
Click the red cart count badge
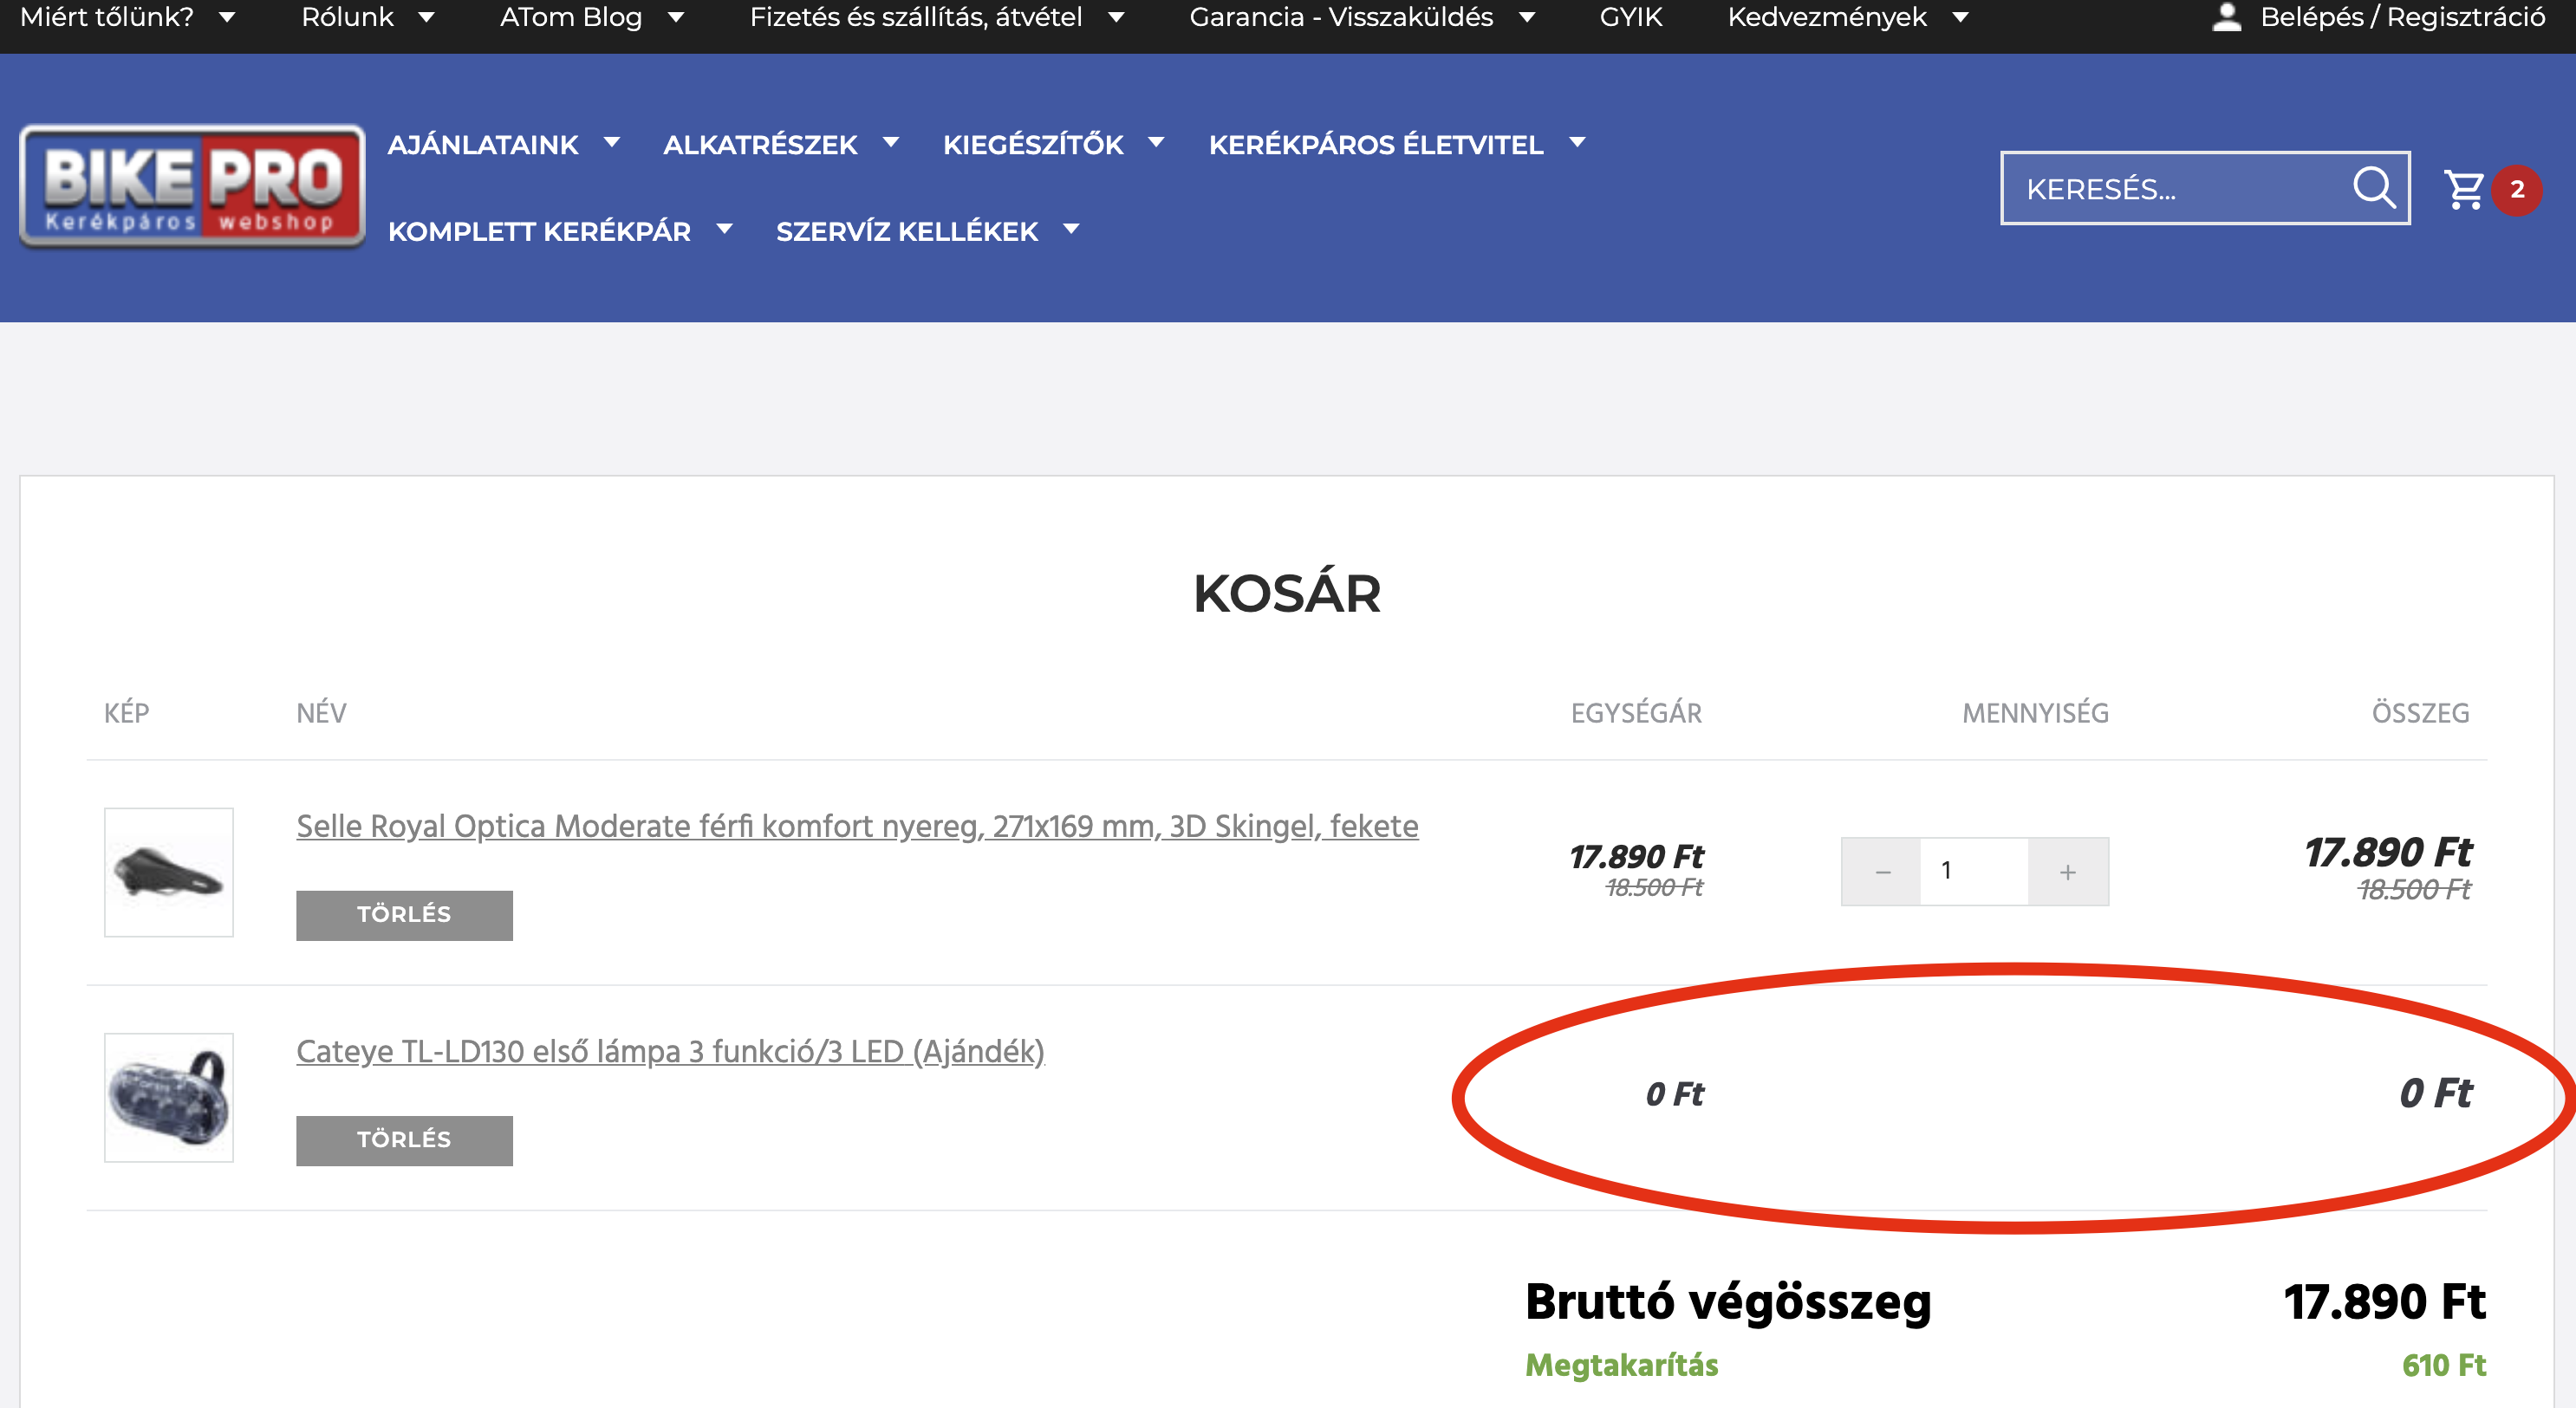[2517, 189]
